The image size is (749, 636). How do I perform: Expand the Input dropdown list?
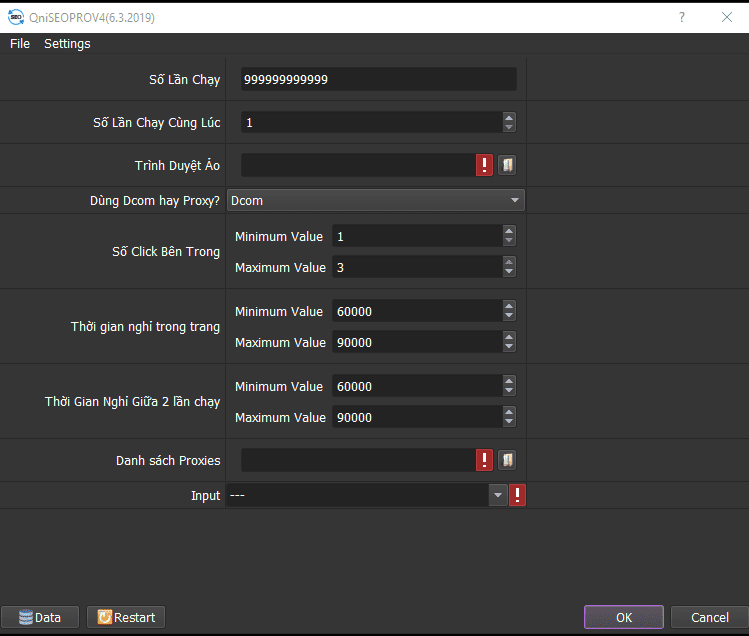[497, 495]
